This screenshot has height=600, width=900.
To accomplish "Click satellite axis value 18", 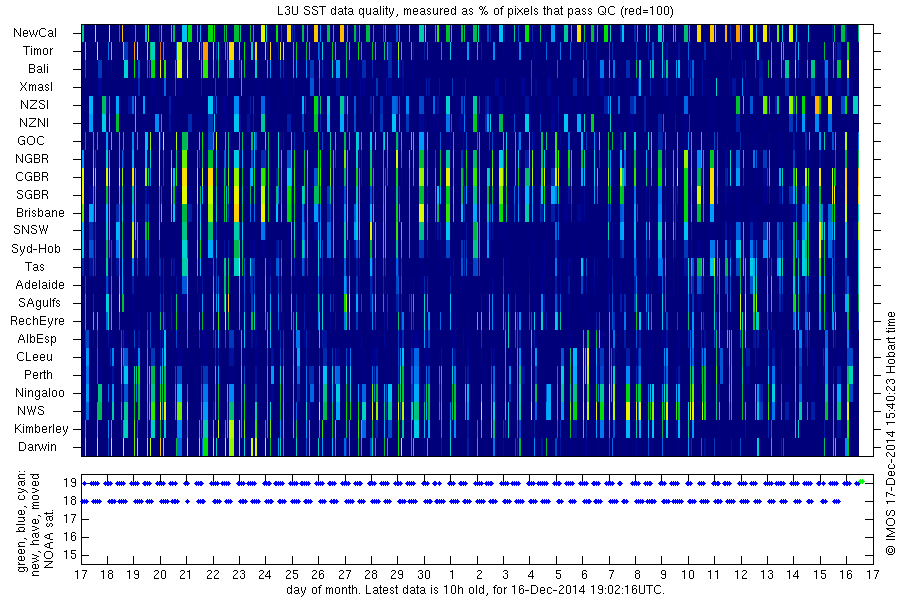I will [70, 501].
